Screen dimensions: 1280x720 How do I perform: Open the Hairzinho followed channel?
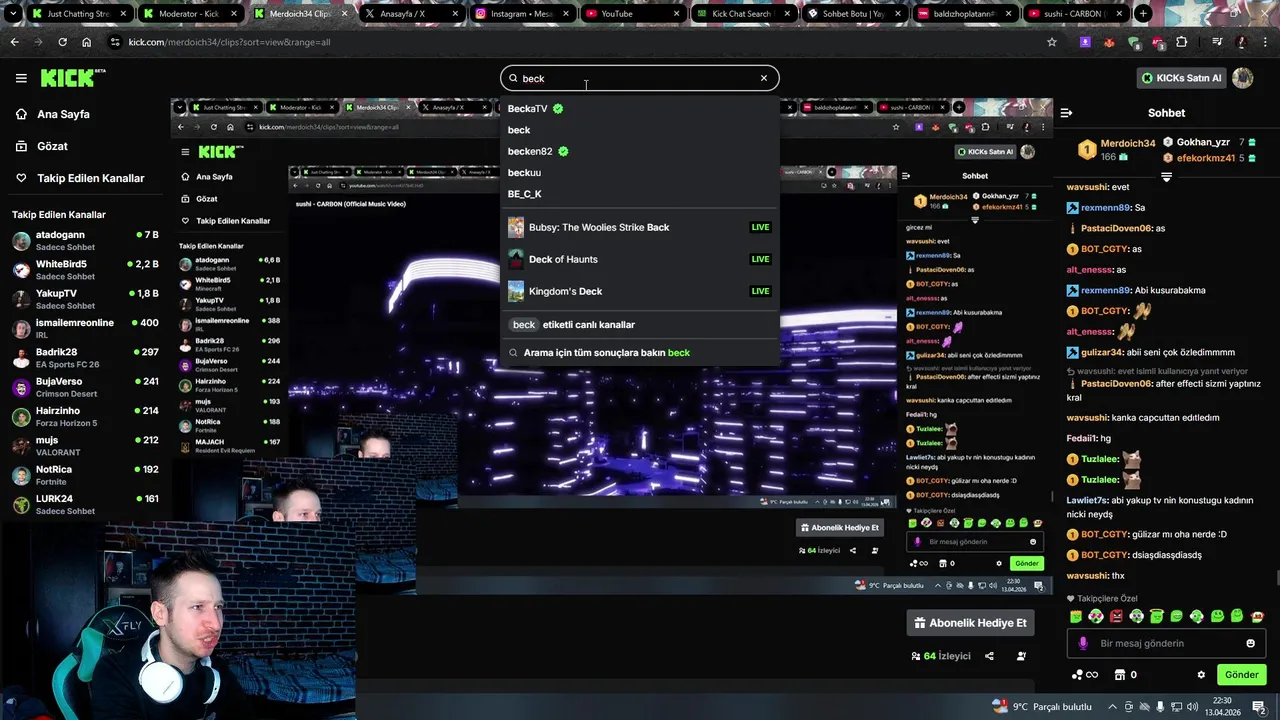click(85, 417)
